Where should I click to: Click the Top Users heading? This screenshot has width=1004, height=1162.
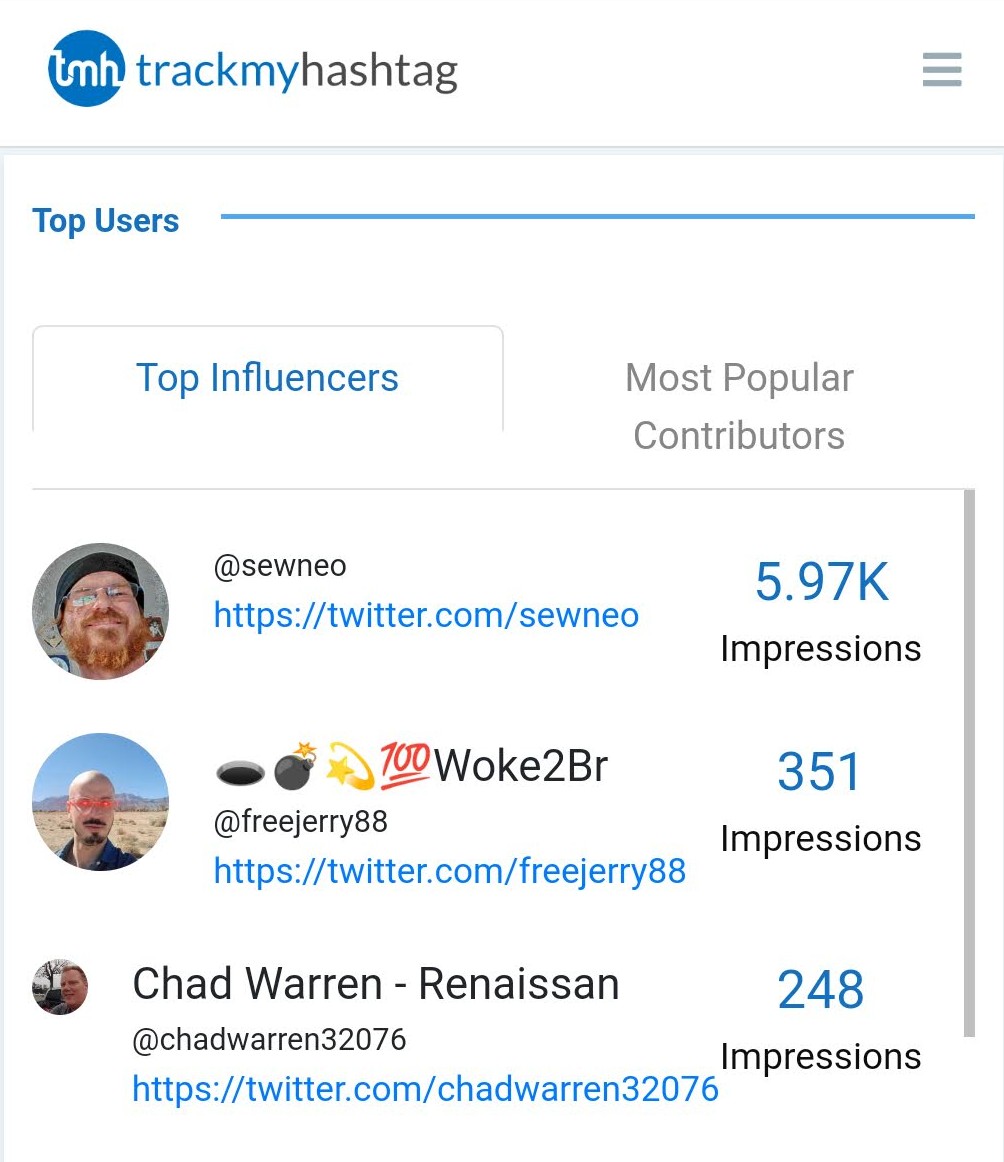pyautogui.click(x=105, y=221)
